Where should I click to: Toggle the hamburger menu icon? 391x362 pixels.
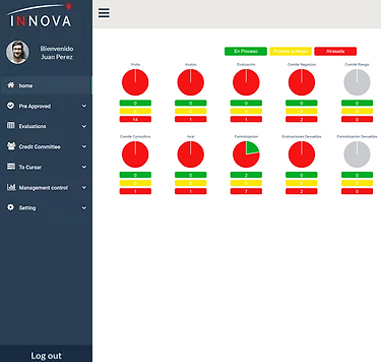tap(104, 13)
